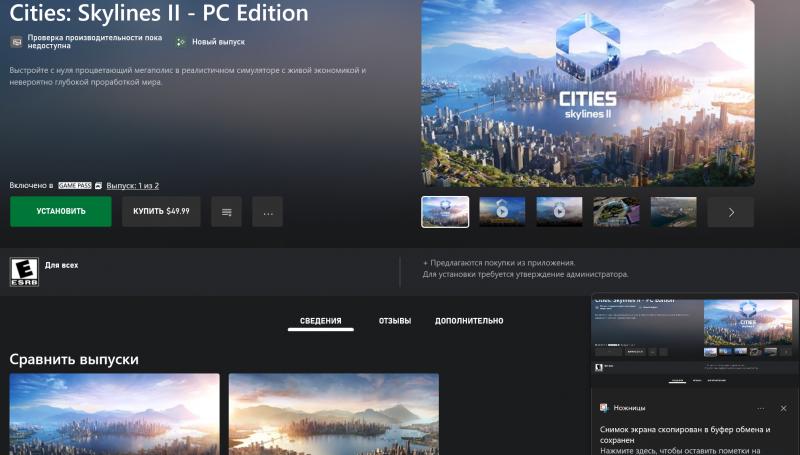Play the first video trailer thumbnail
Screen dimensions: 800x455
coord(502,211)
